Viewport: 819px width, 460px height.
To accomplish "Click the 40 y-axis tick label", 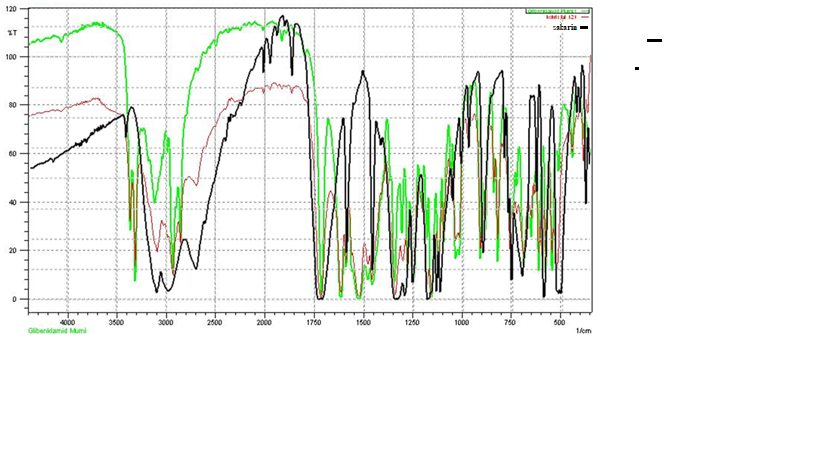I will click(13, 202).
